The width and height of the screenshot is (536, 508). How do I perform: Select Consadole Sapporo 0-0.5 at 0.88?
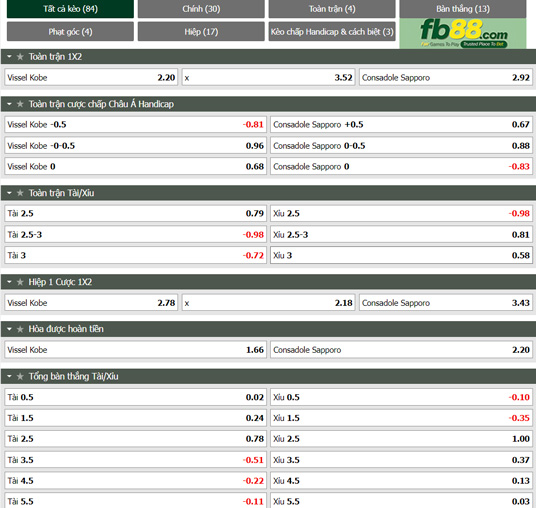tap(401, 146)
